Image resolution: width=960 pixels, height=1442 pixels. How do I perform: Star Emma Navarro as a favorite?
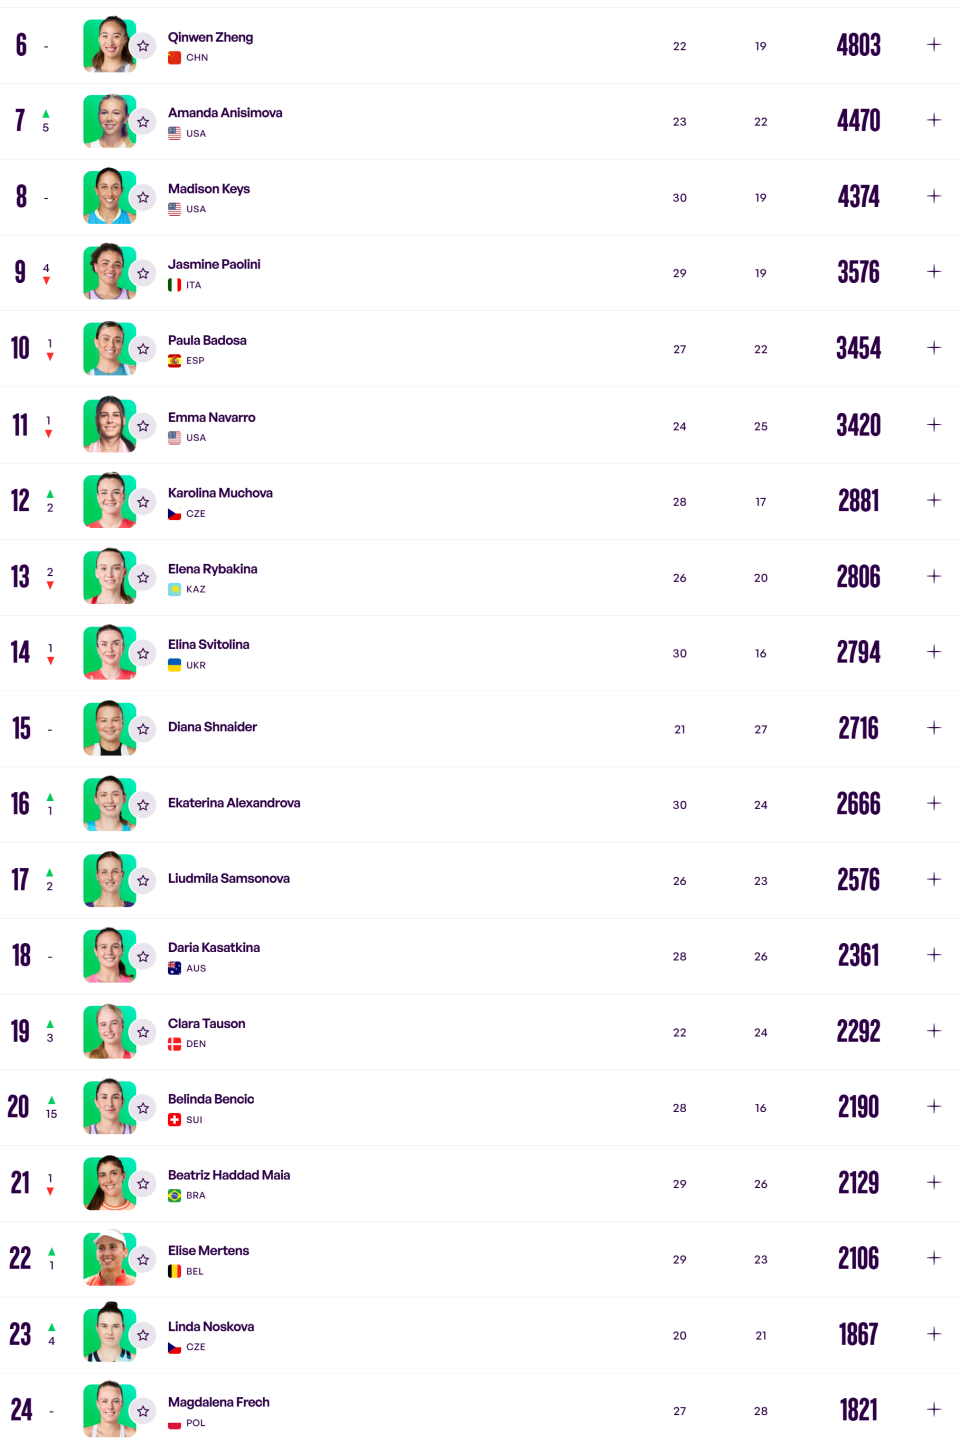tap(143, 426)
